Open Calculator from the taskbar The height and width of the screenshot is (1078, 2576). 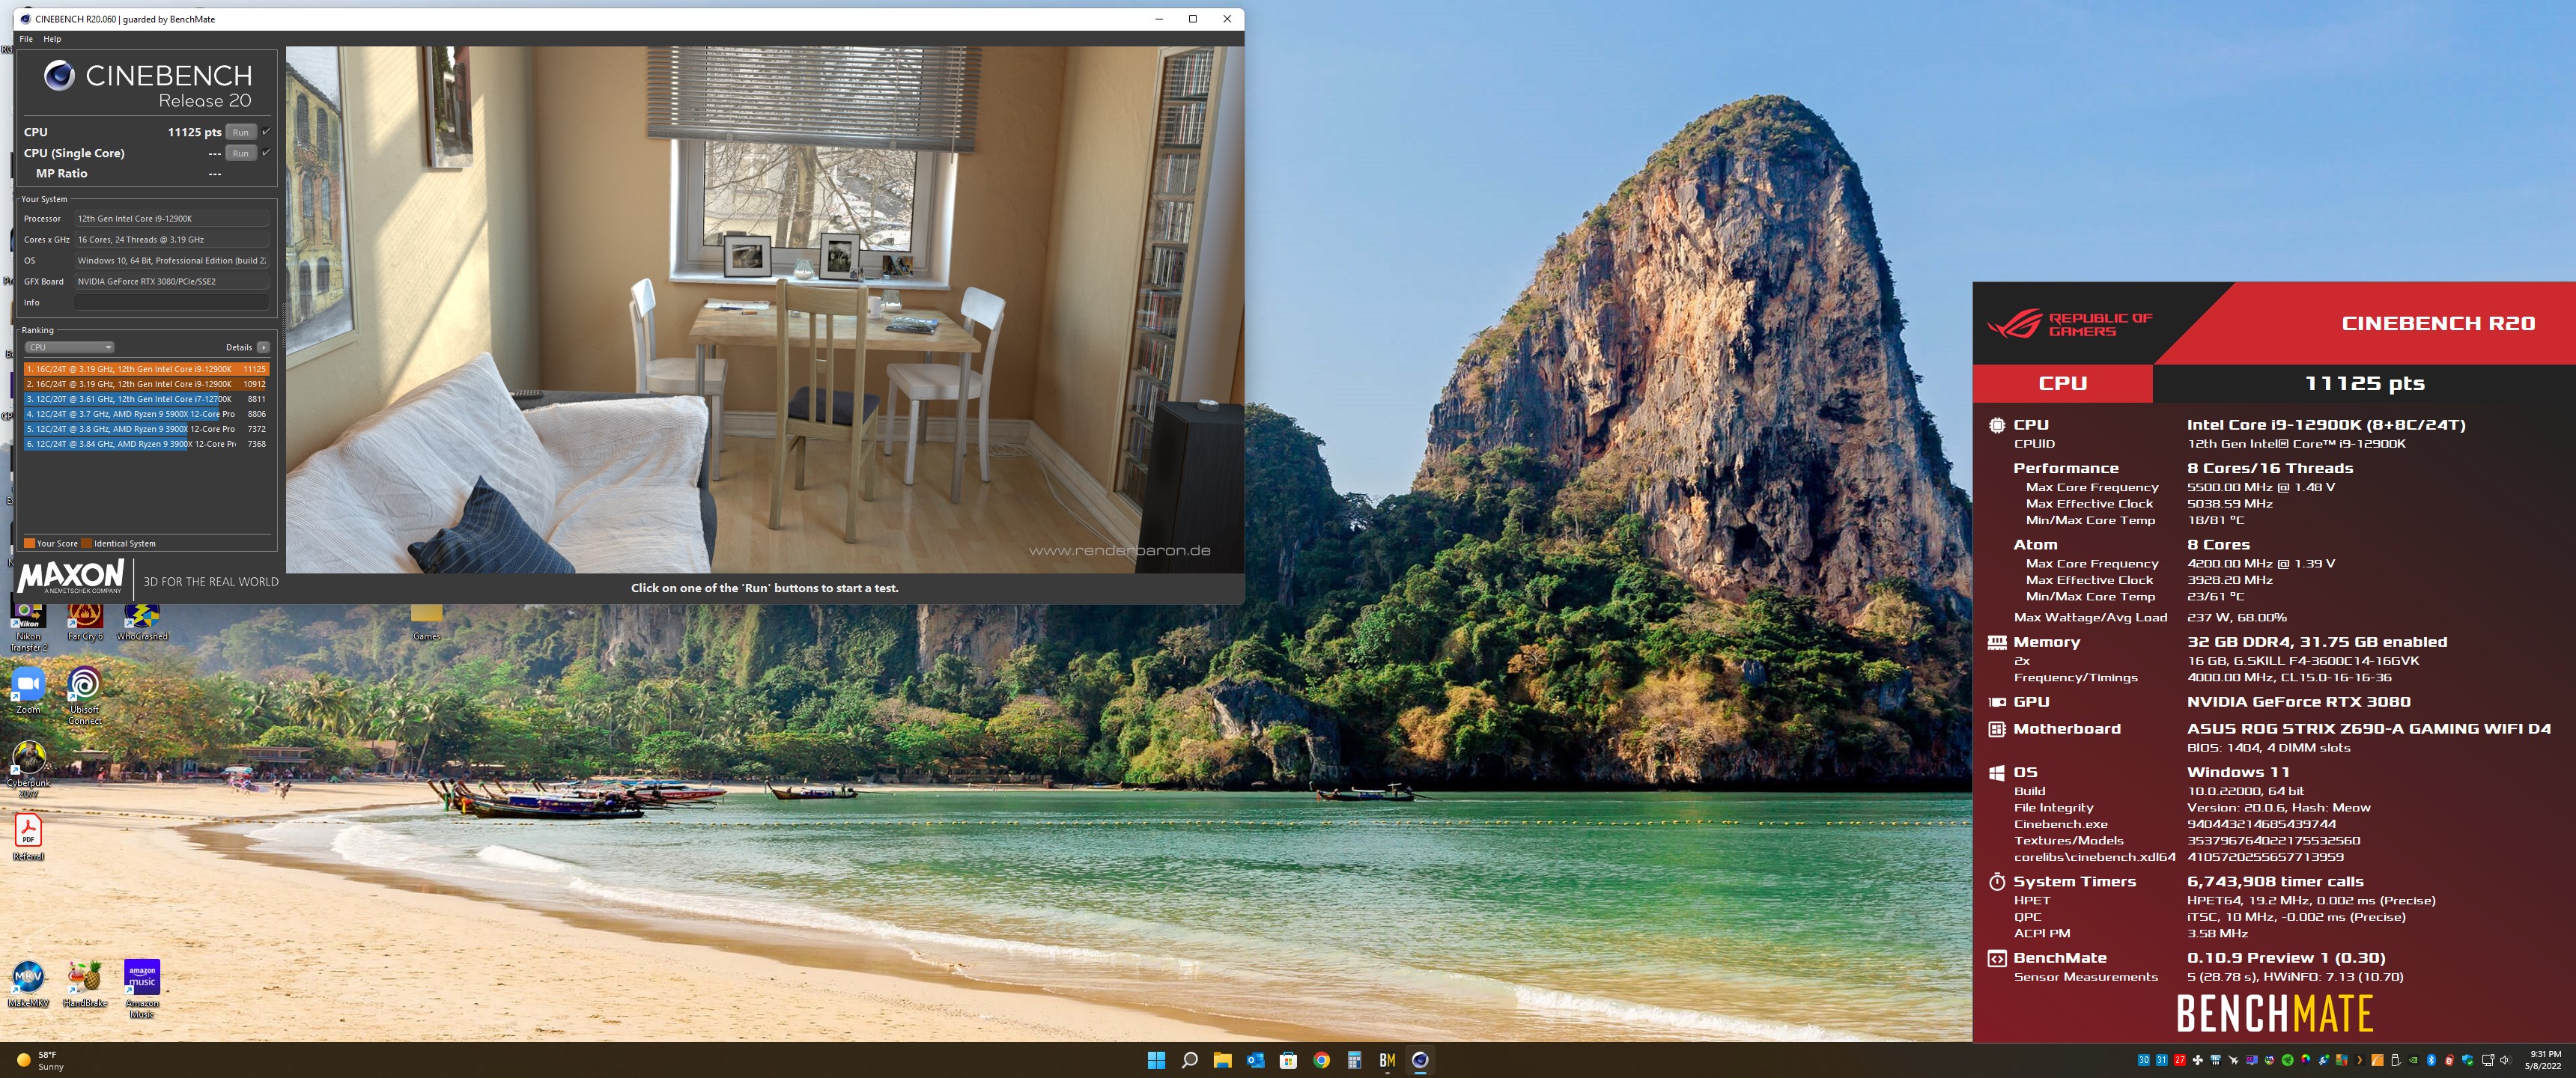pyautogui.click(x=1354, y=1060)
